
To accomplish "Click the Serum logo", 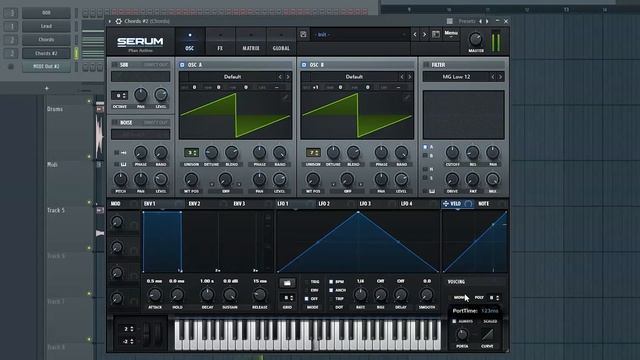I will tap(140, 42).
